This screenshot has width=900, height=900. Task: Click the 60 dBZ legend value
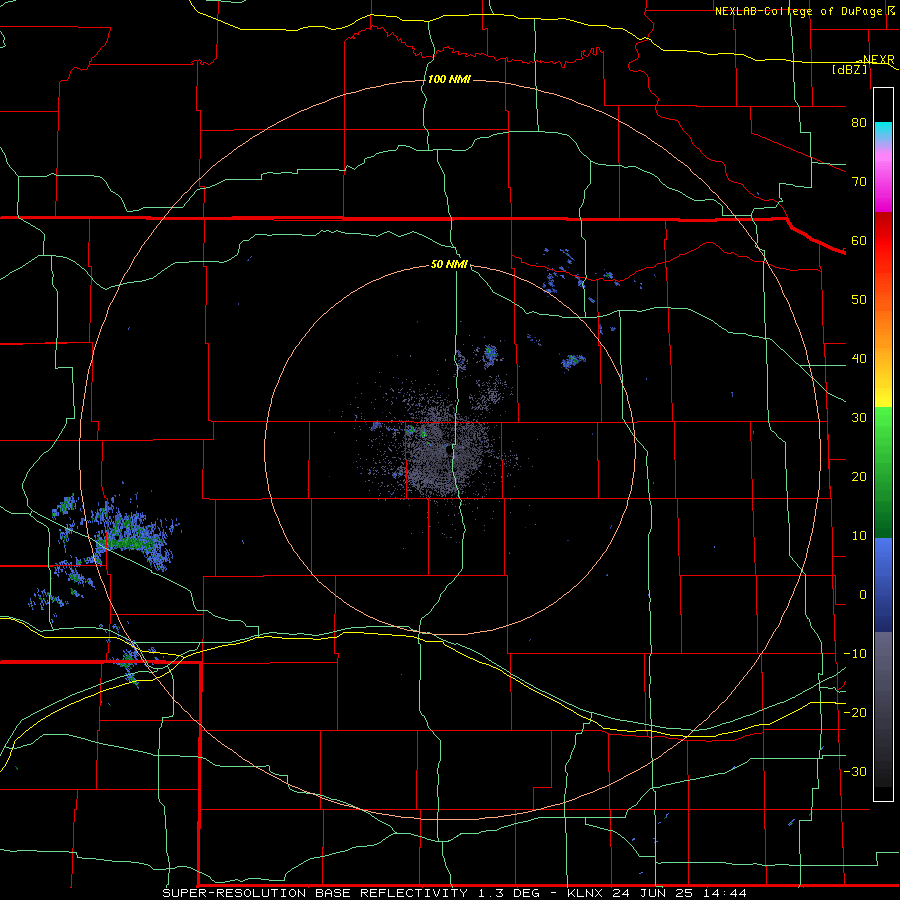859,240
